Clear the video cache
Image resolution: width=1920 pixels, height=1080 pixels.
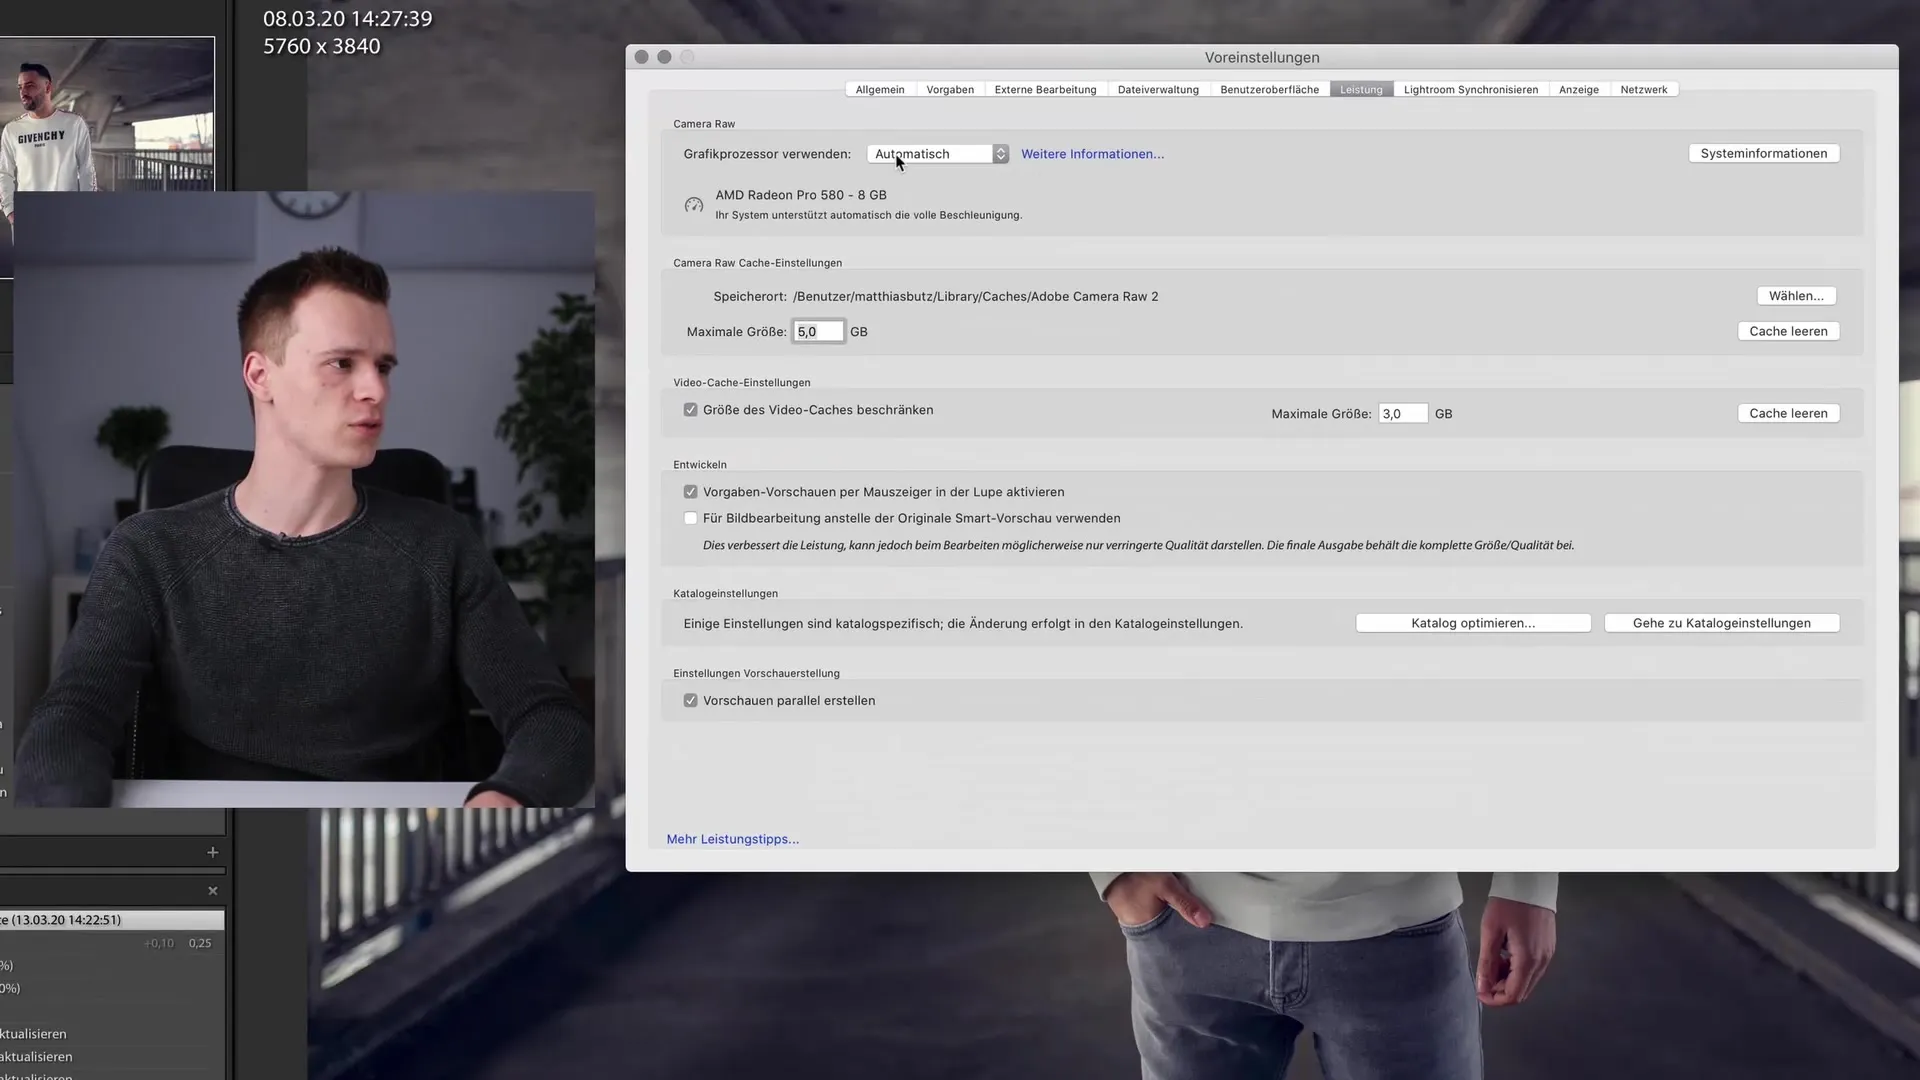click(x=1788, y=413)
